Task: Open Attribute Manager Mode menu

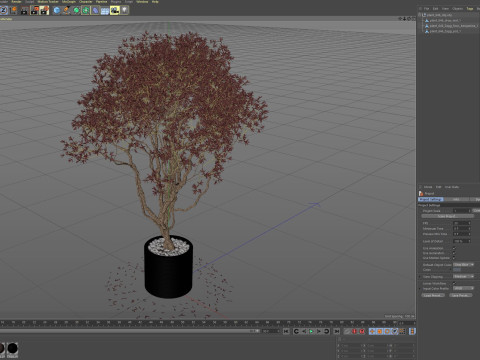Action: point(428,187)
